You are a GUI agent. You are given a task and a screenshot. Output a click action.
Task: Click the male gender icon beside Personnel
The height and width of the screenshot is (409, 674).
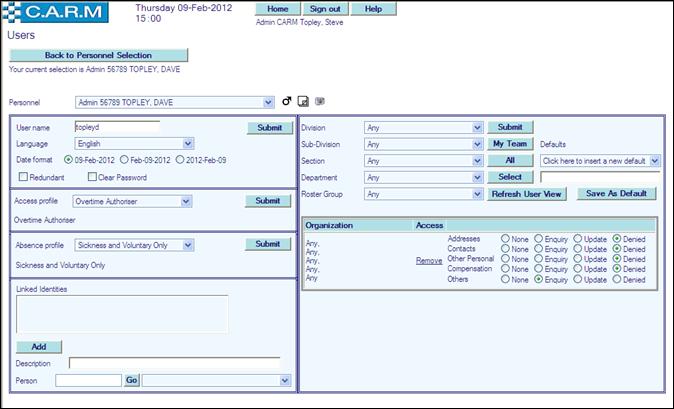(x=286, y=101)
